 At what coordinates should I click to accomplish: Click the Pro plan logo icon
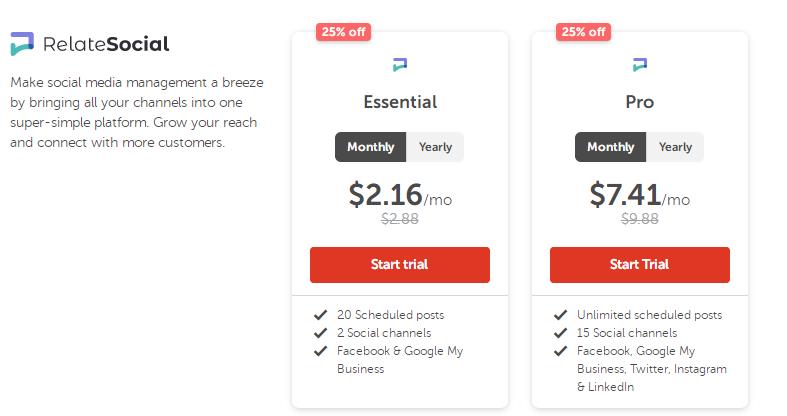click(x=640, y=65)
